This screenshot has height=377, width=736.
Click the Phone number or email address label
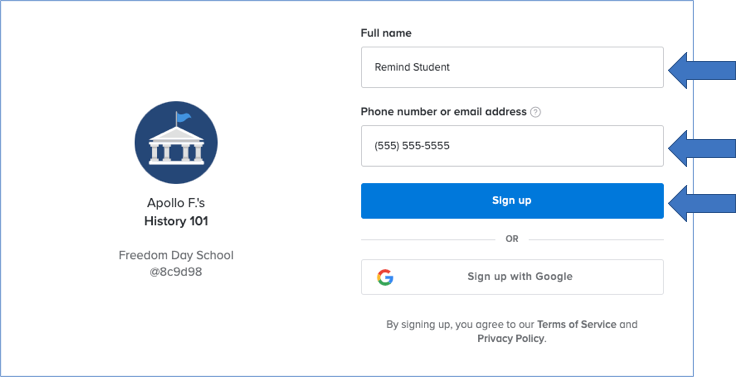[444, 112]
